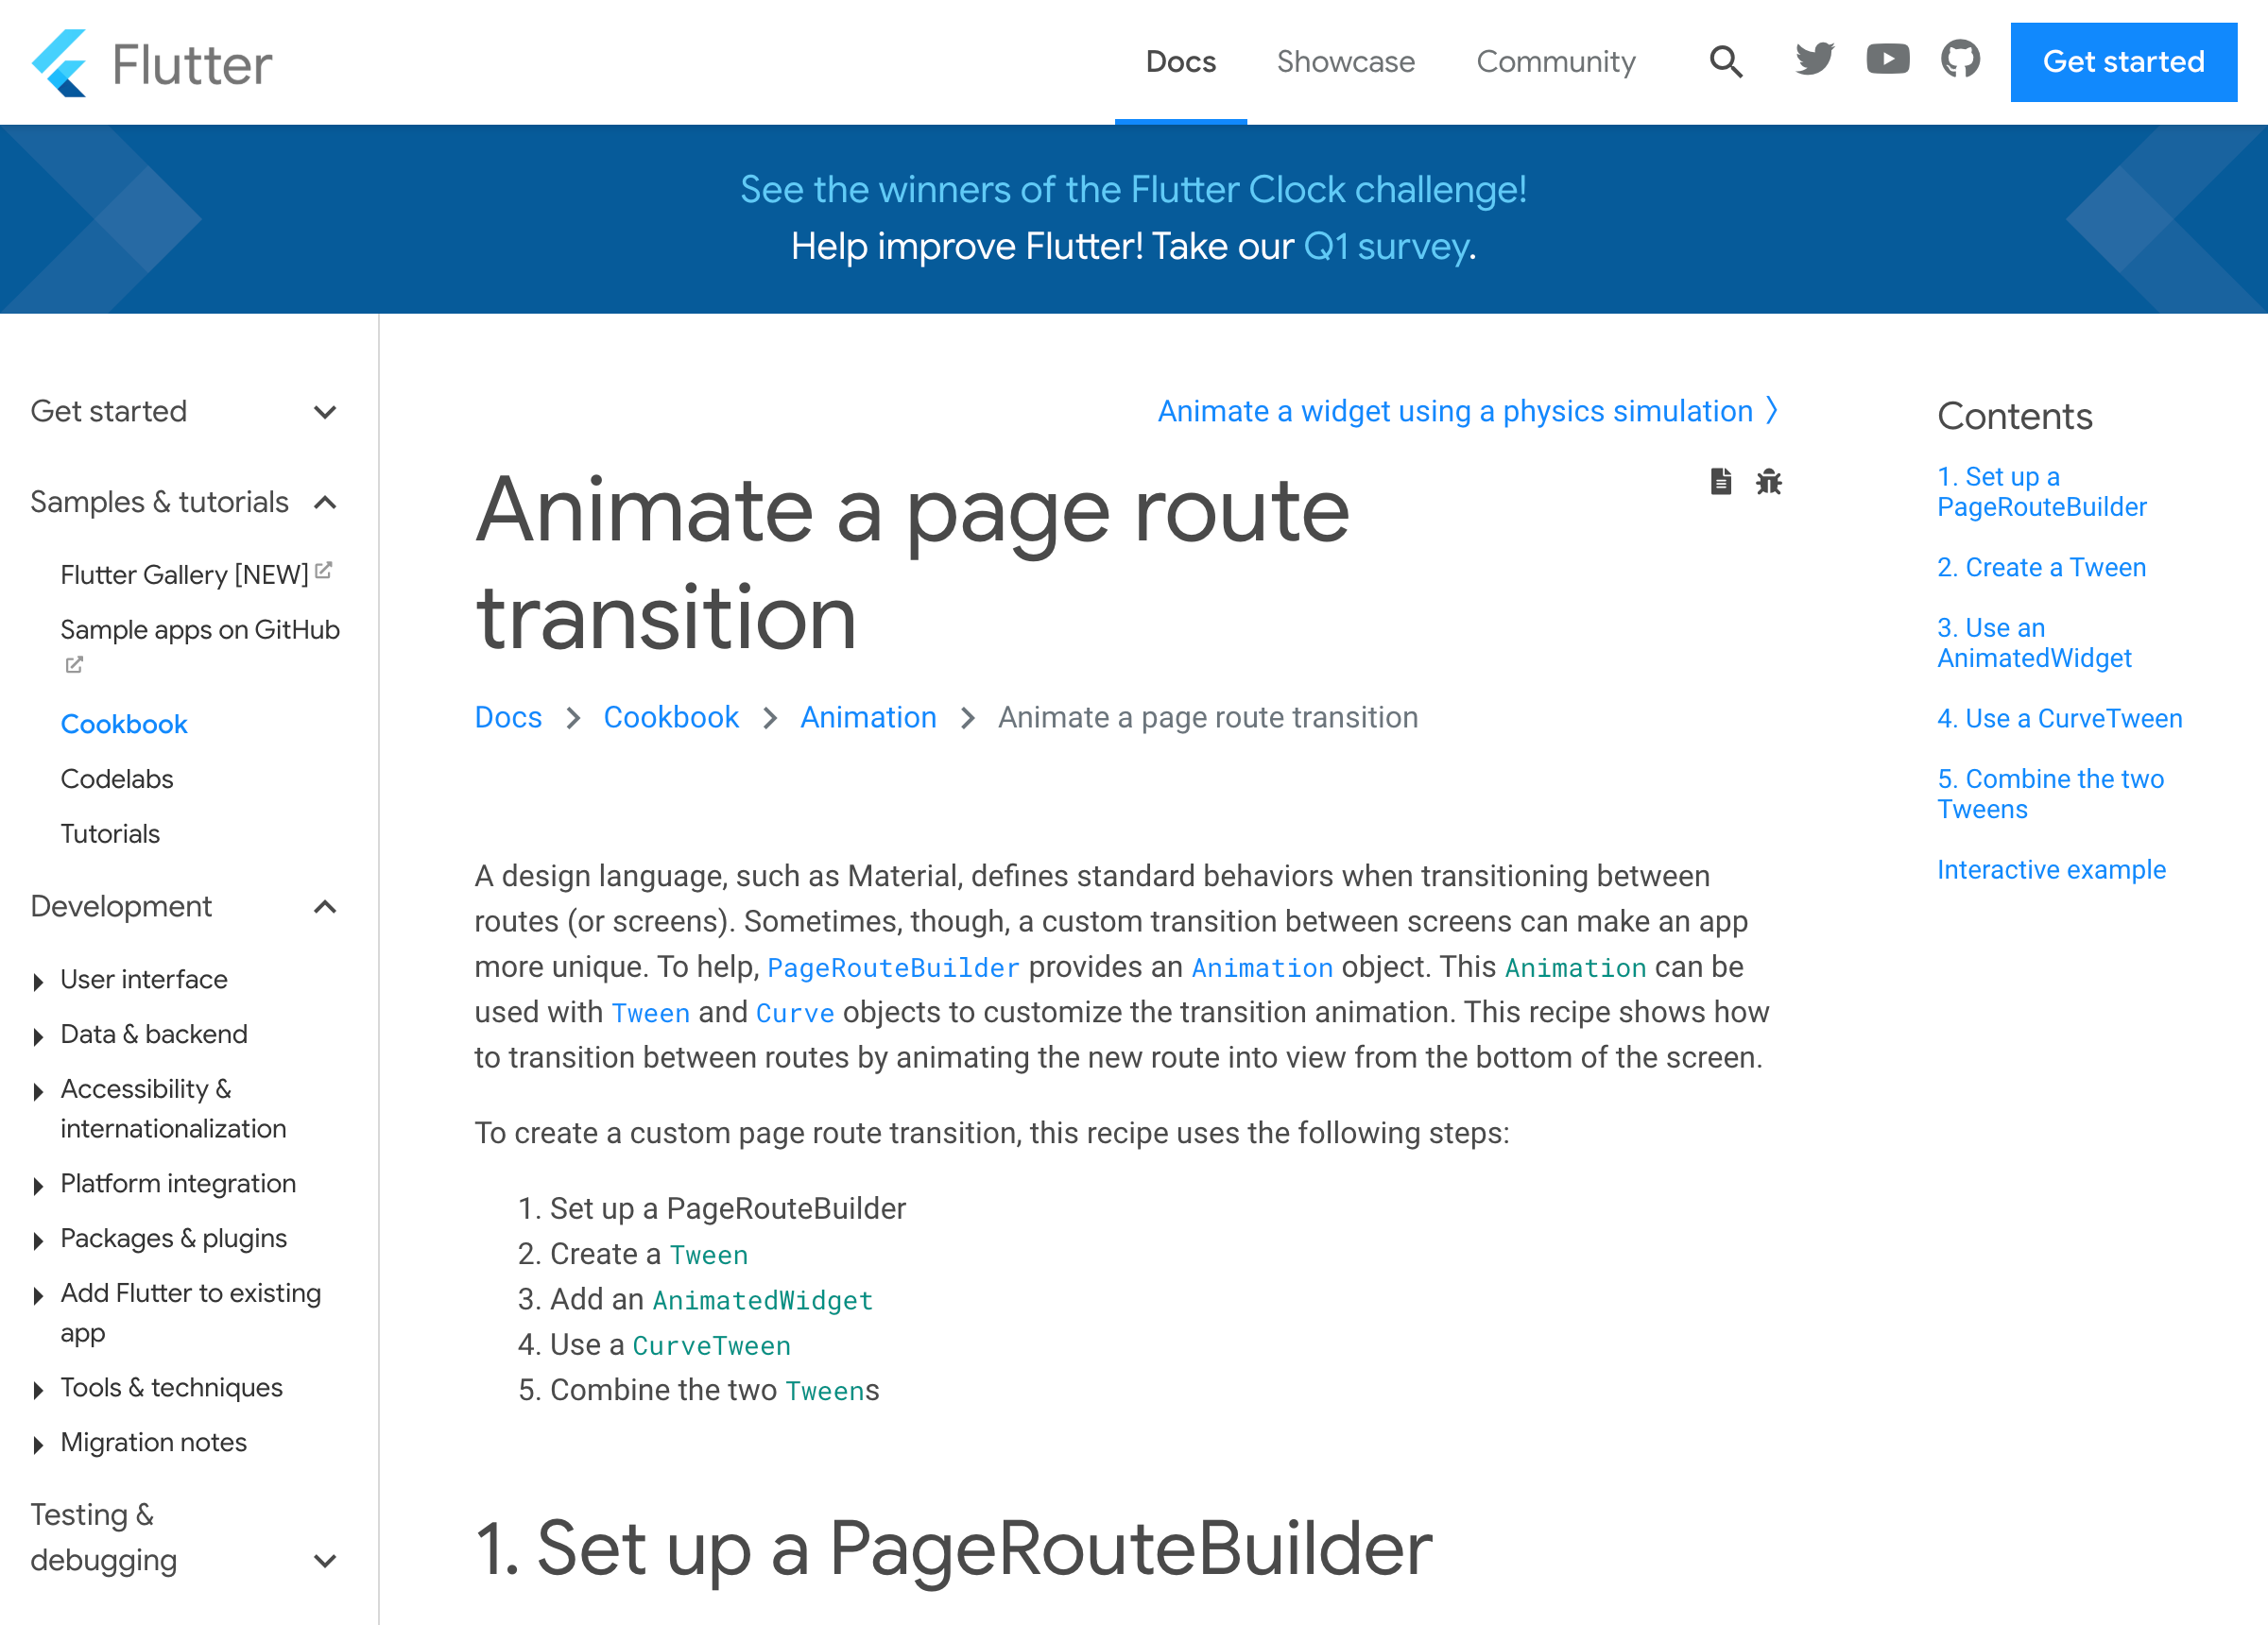The width and height of the screenshot is (2268, 1625).
Task: Switch to the Showcase nav tab
Action: click(1345, 62)
